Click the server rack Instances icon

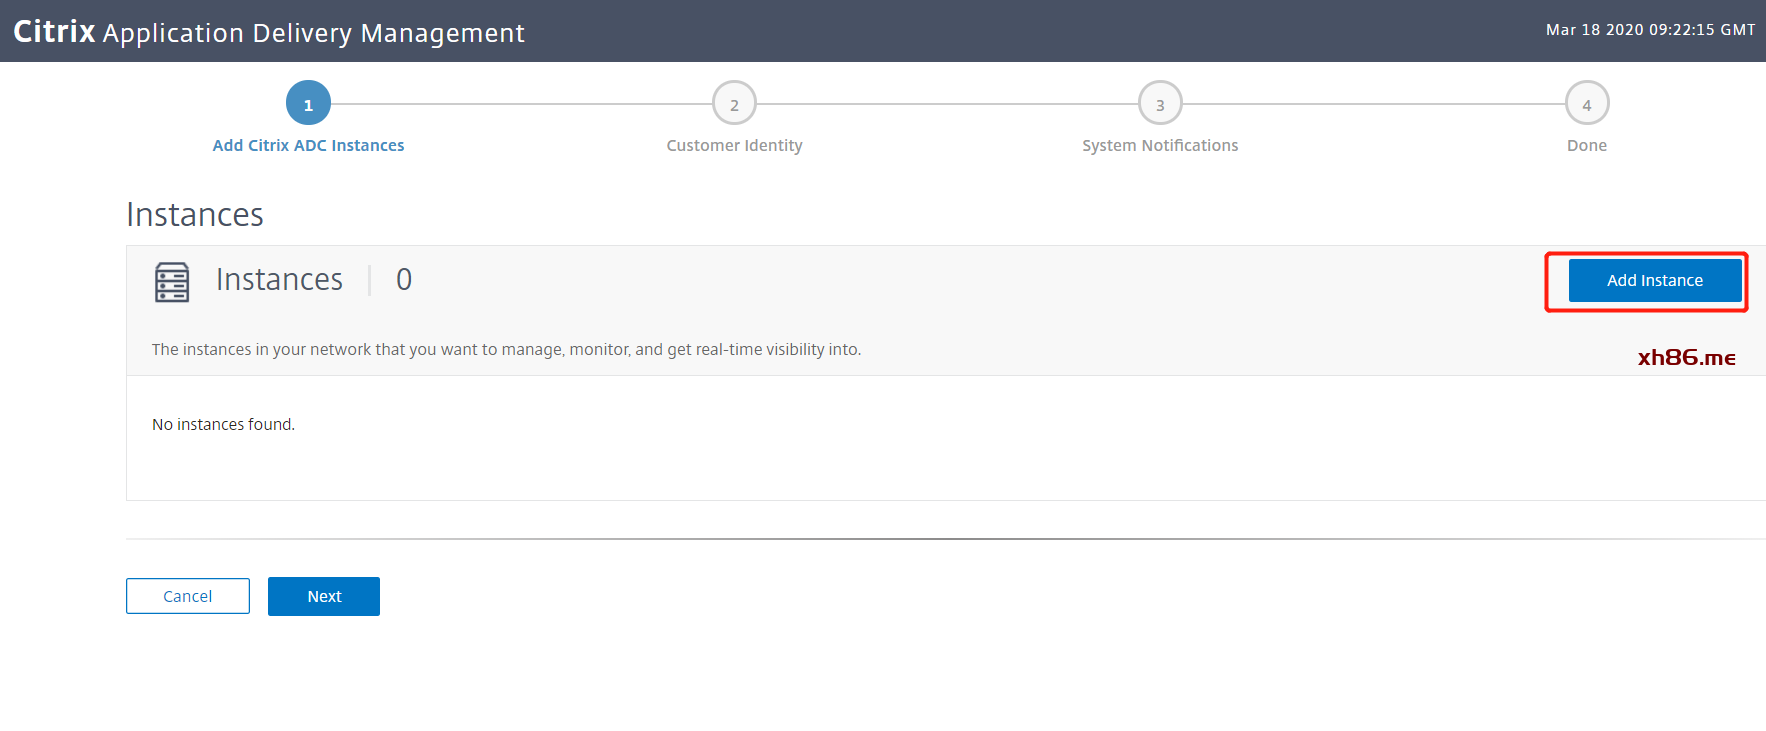click(x=172, y=282)
